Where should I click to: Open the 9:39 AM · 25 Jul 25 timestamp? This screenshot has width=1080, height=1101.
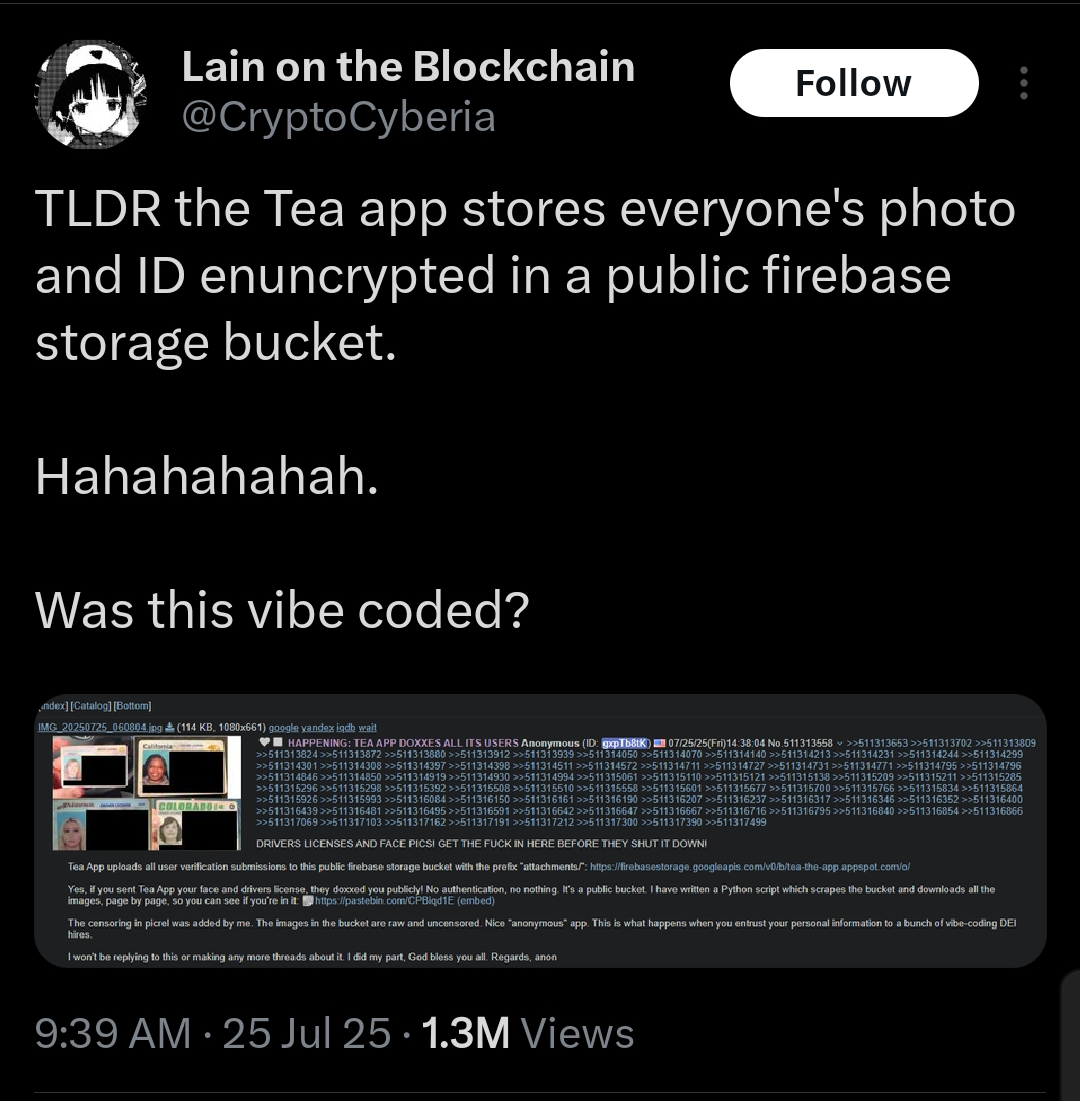[x=213, y=1034]
